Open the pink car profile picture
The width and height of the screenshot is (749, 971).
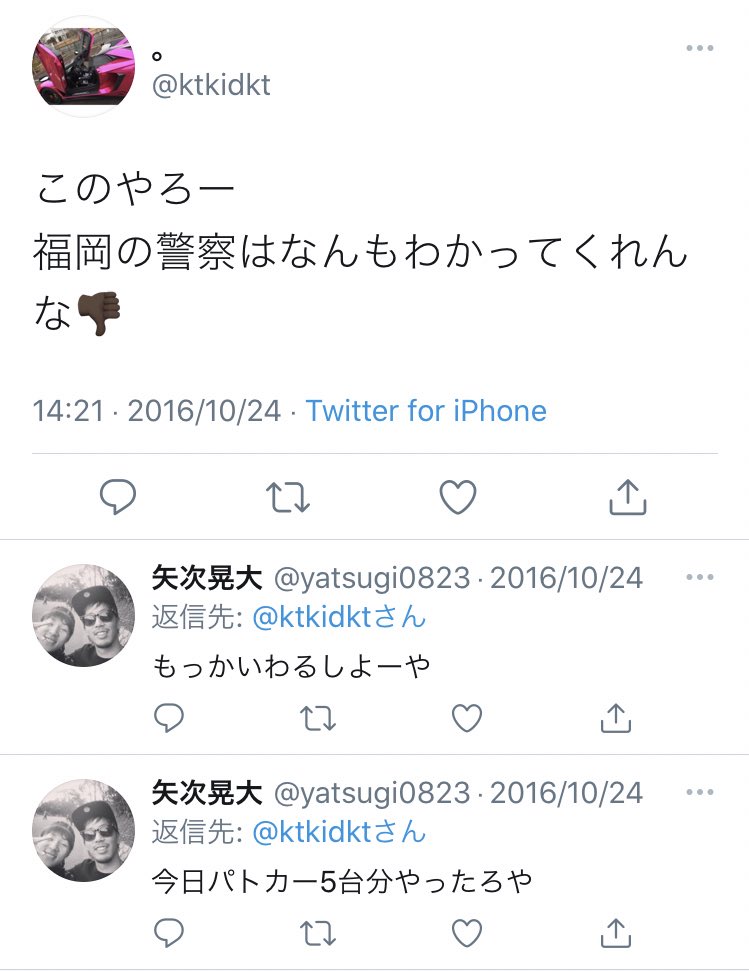(84, 66)
